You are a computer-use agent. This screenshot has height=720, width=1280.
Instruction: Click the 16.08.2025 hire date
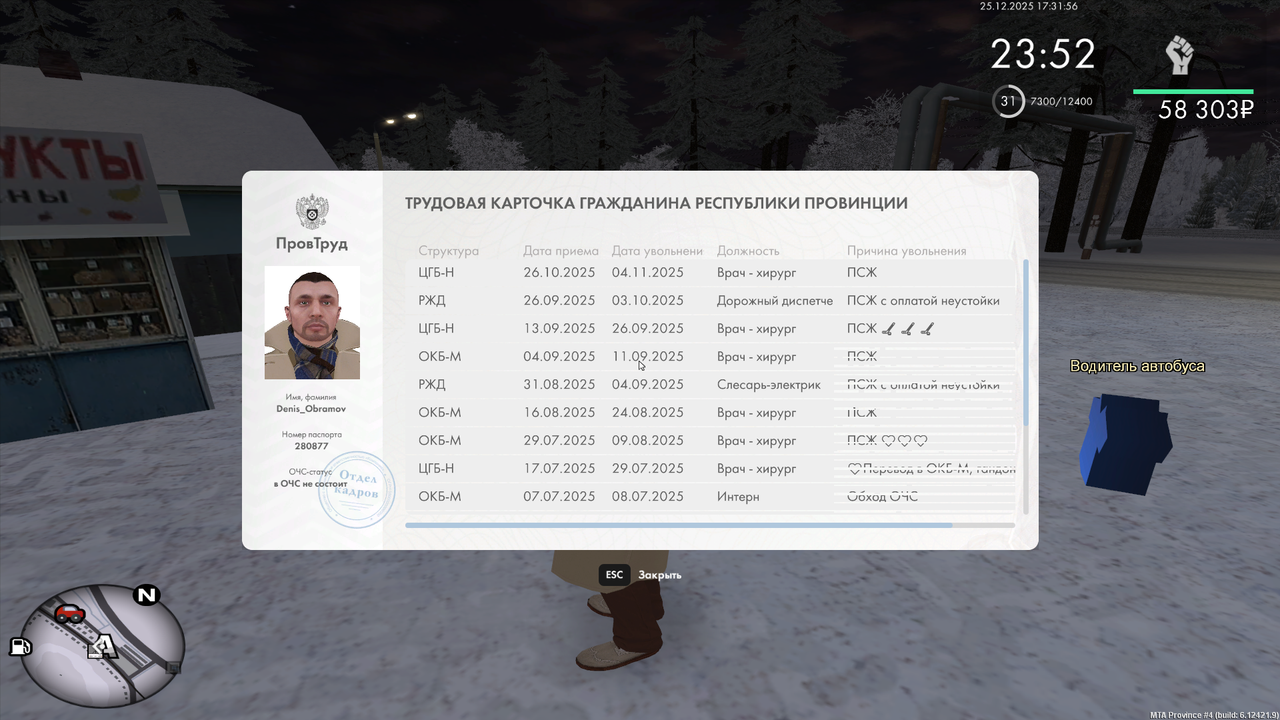coord(559,412)
